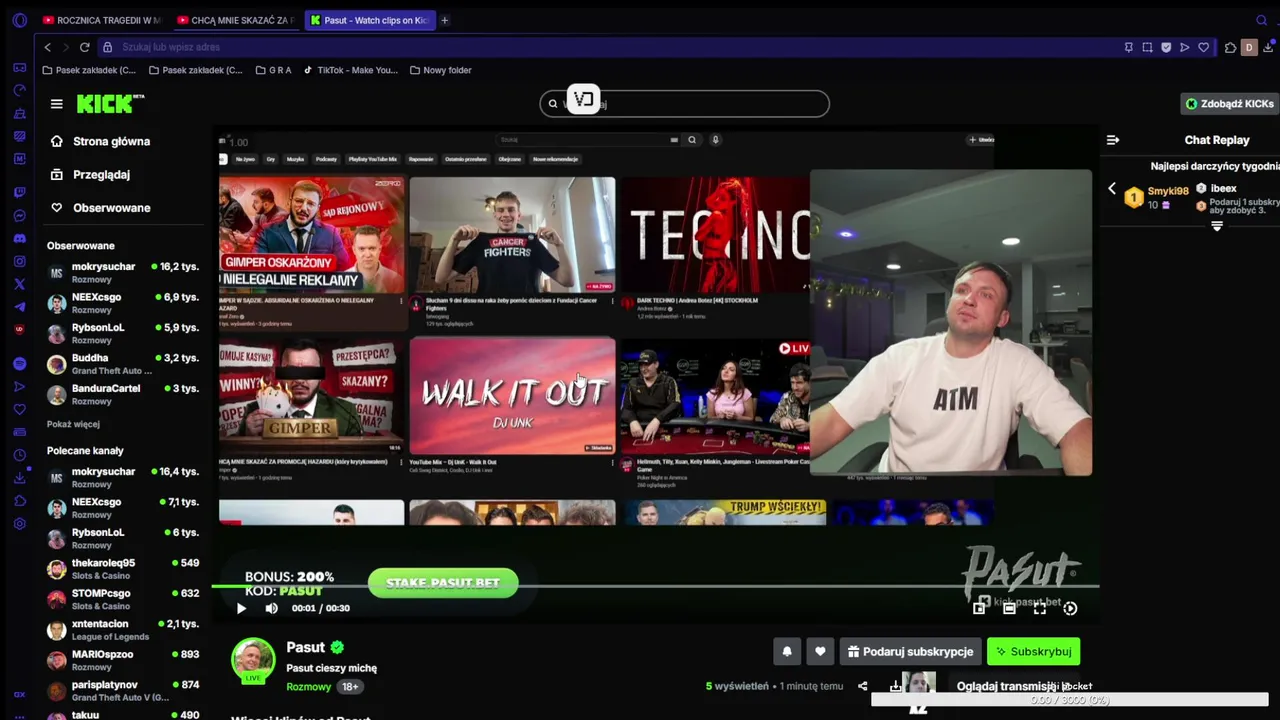This screenshot has width=1280, height=720.
Task: Open Discord in the Opera sidebar
Action: coord(19,238)
